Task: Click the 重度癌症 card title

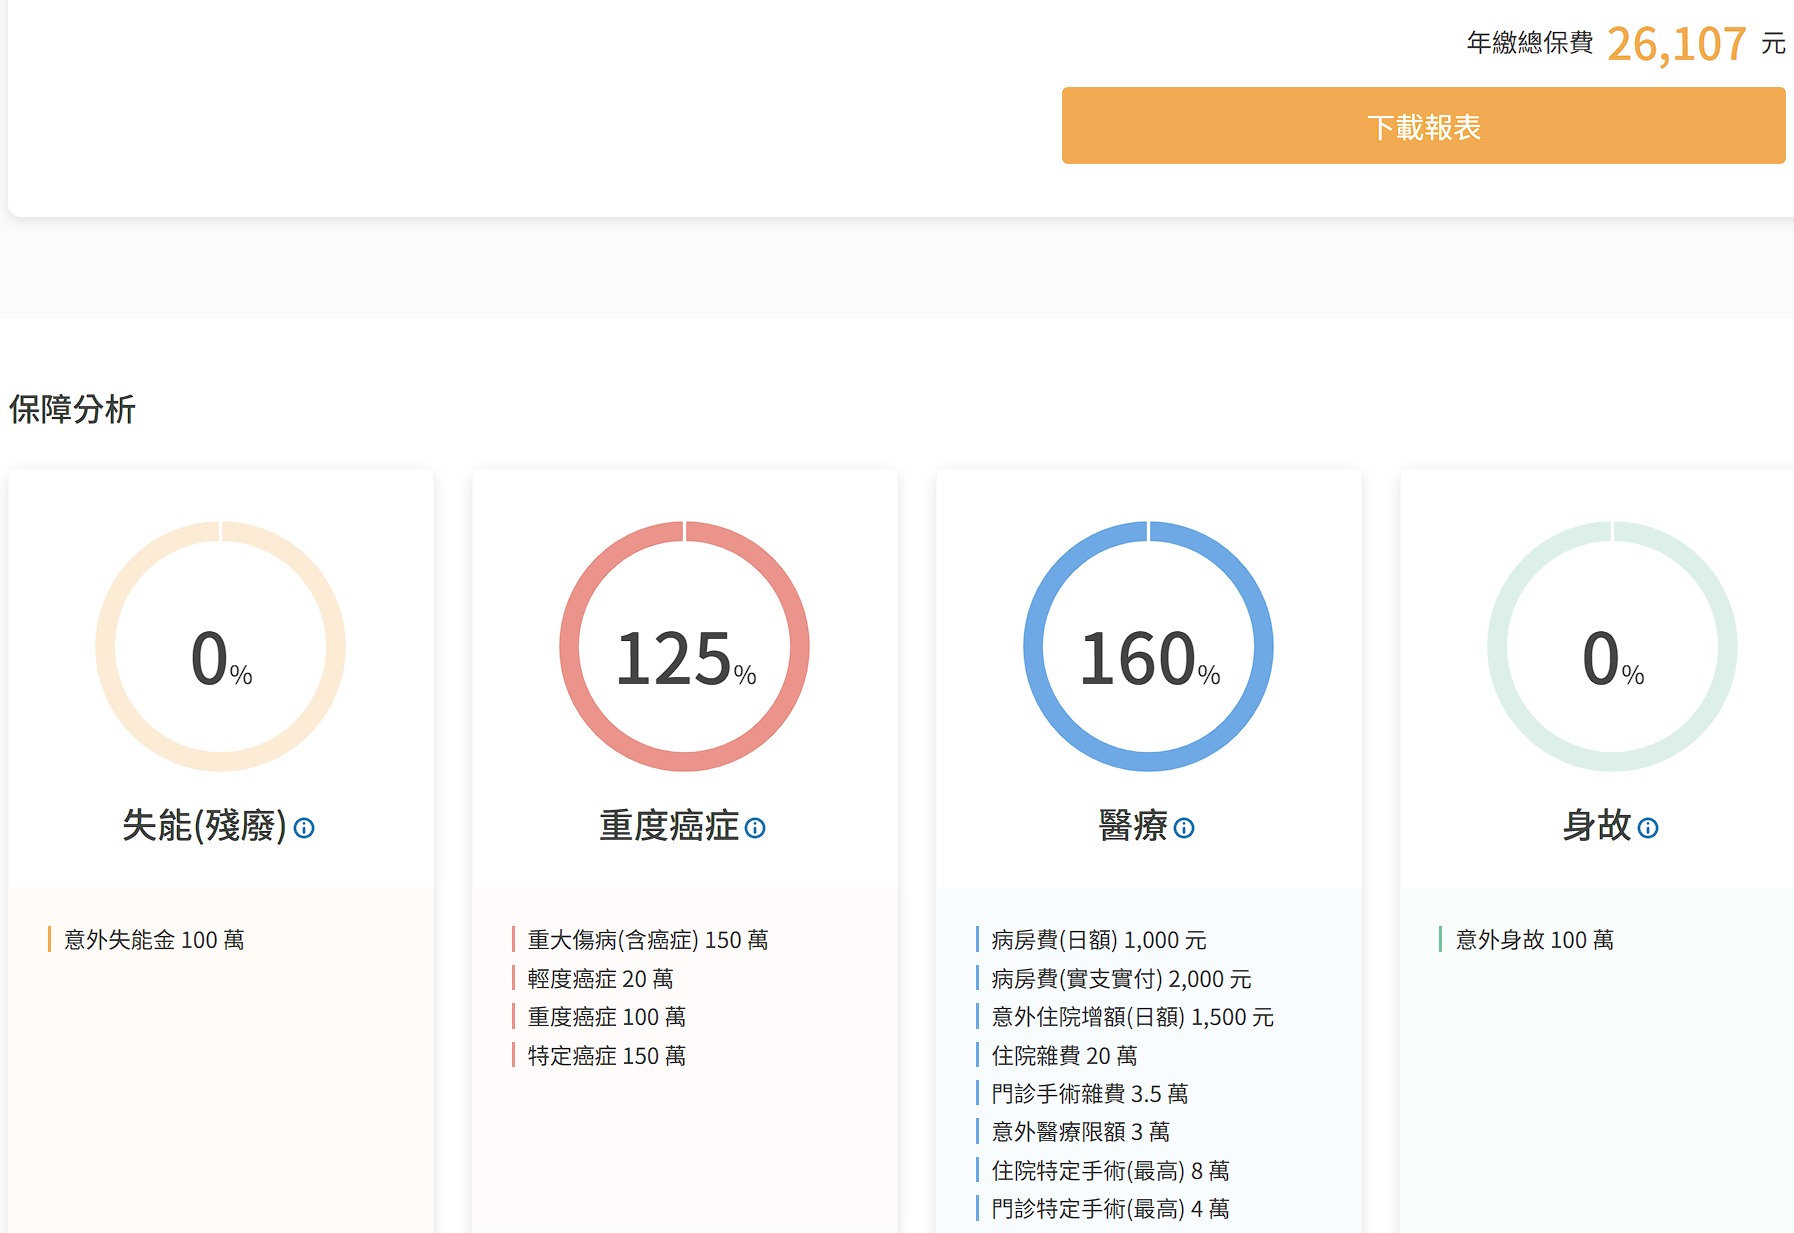Action: point(669,826)
